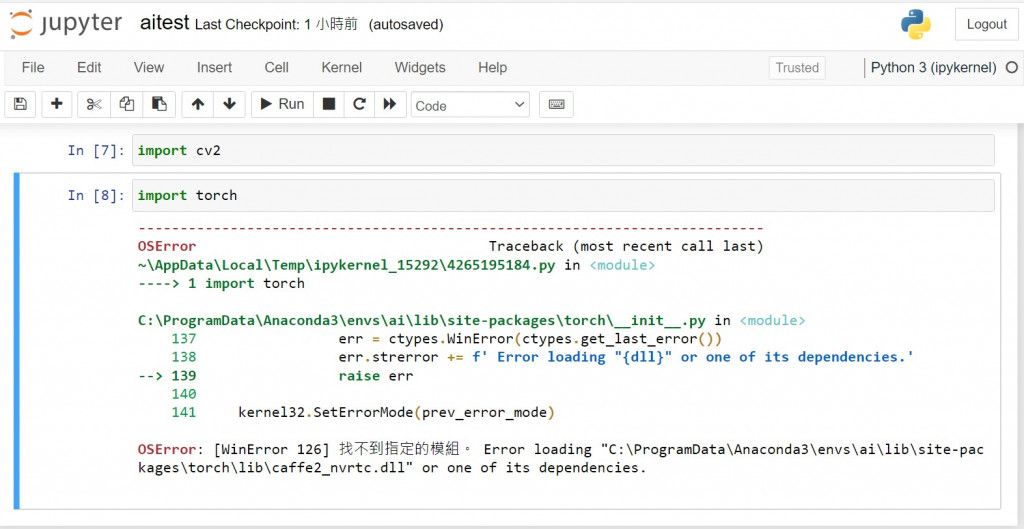1024x529 pixels.
Task: Paste cells below icon
Action: tap(159, 104)
